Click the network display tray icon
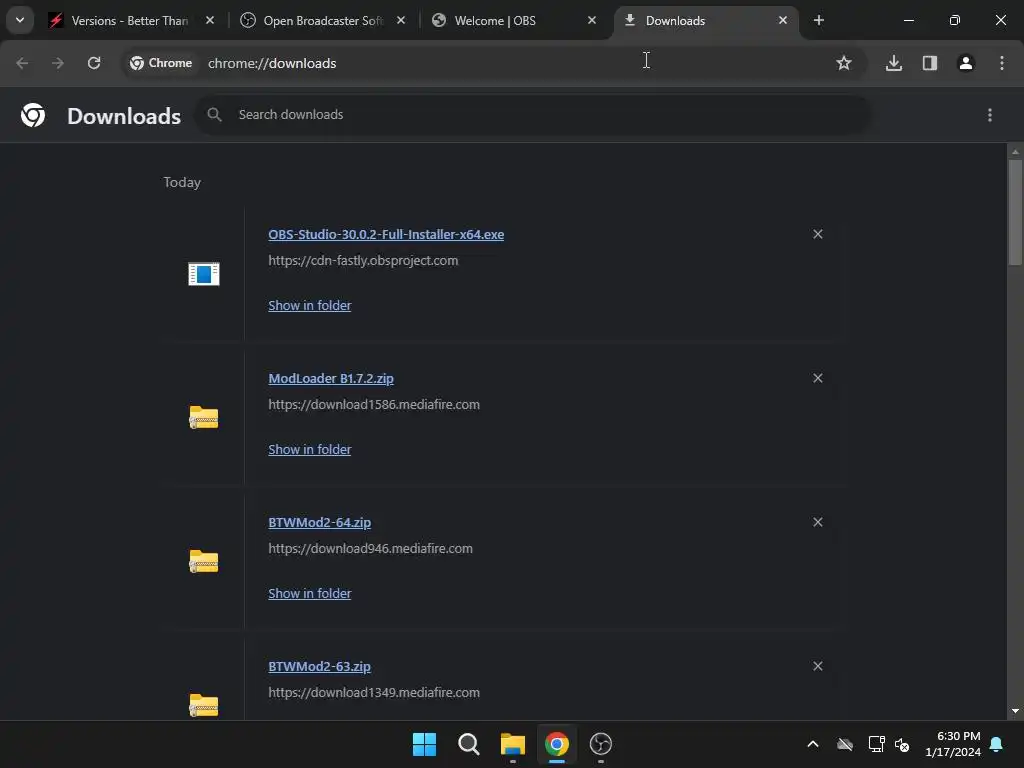 click(876, 744)
